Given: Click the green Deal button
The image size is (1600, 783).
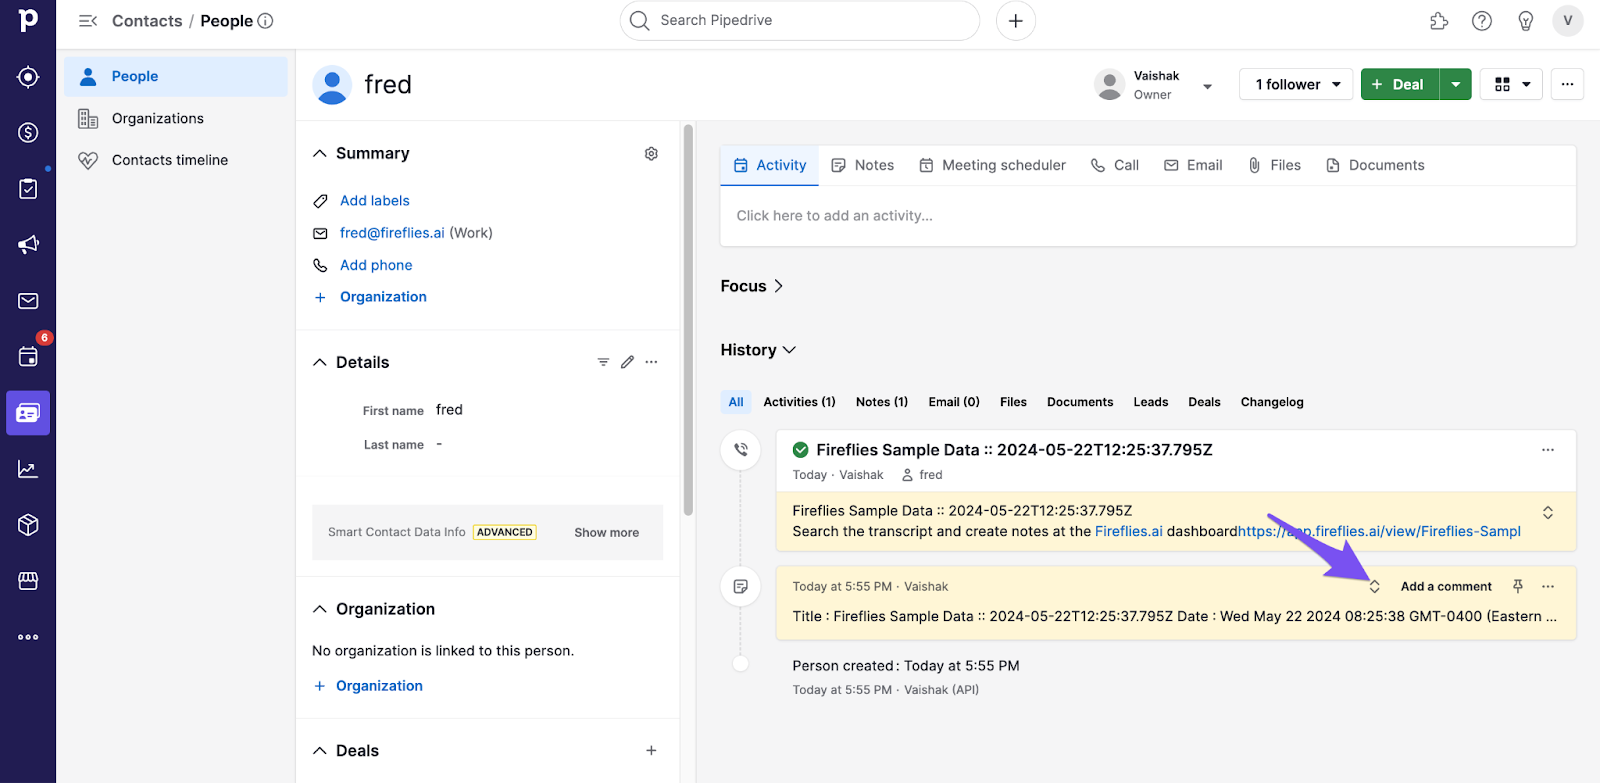Looking at the screenshot, I should 1400,85.
